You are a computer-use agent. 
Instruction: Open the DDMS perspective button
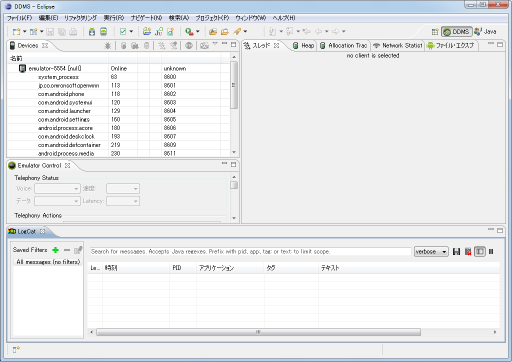click(x=457, y=32)
